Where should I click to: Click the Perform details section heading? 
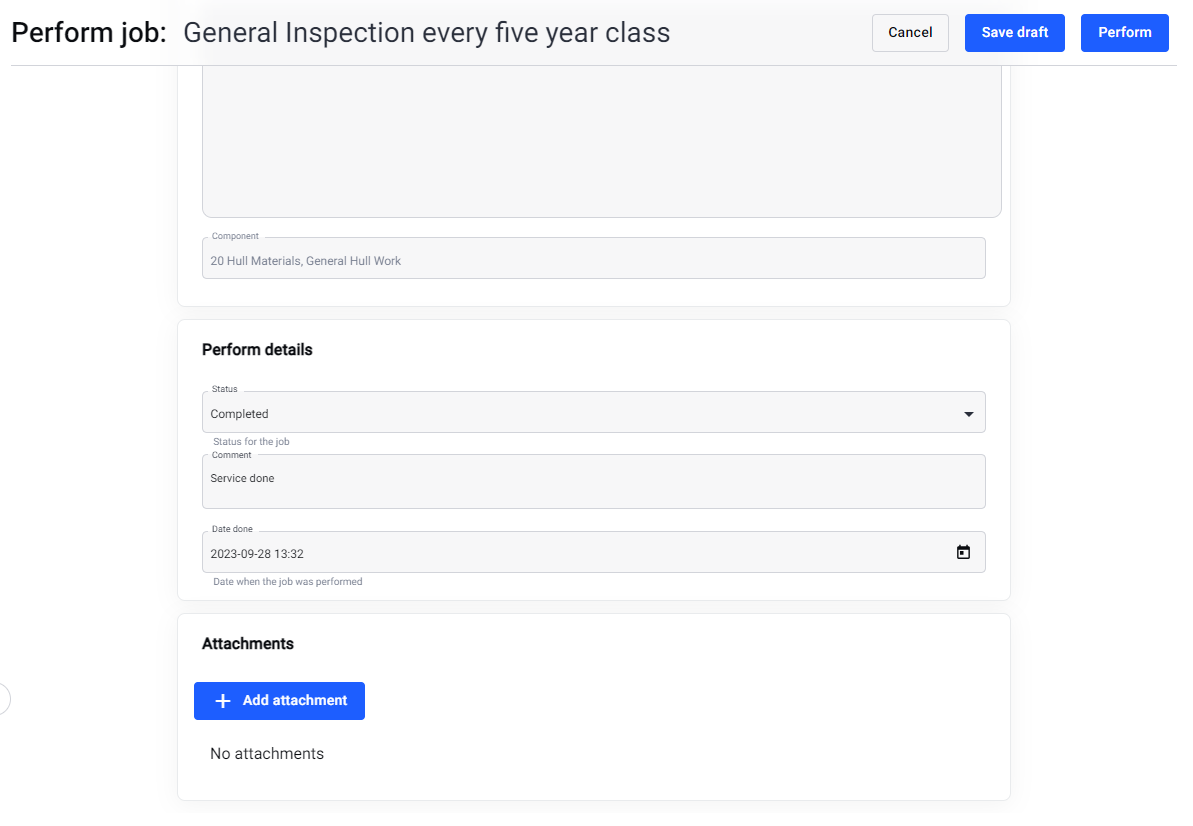257,350
